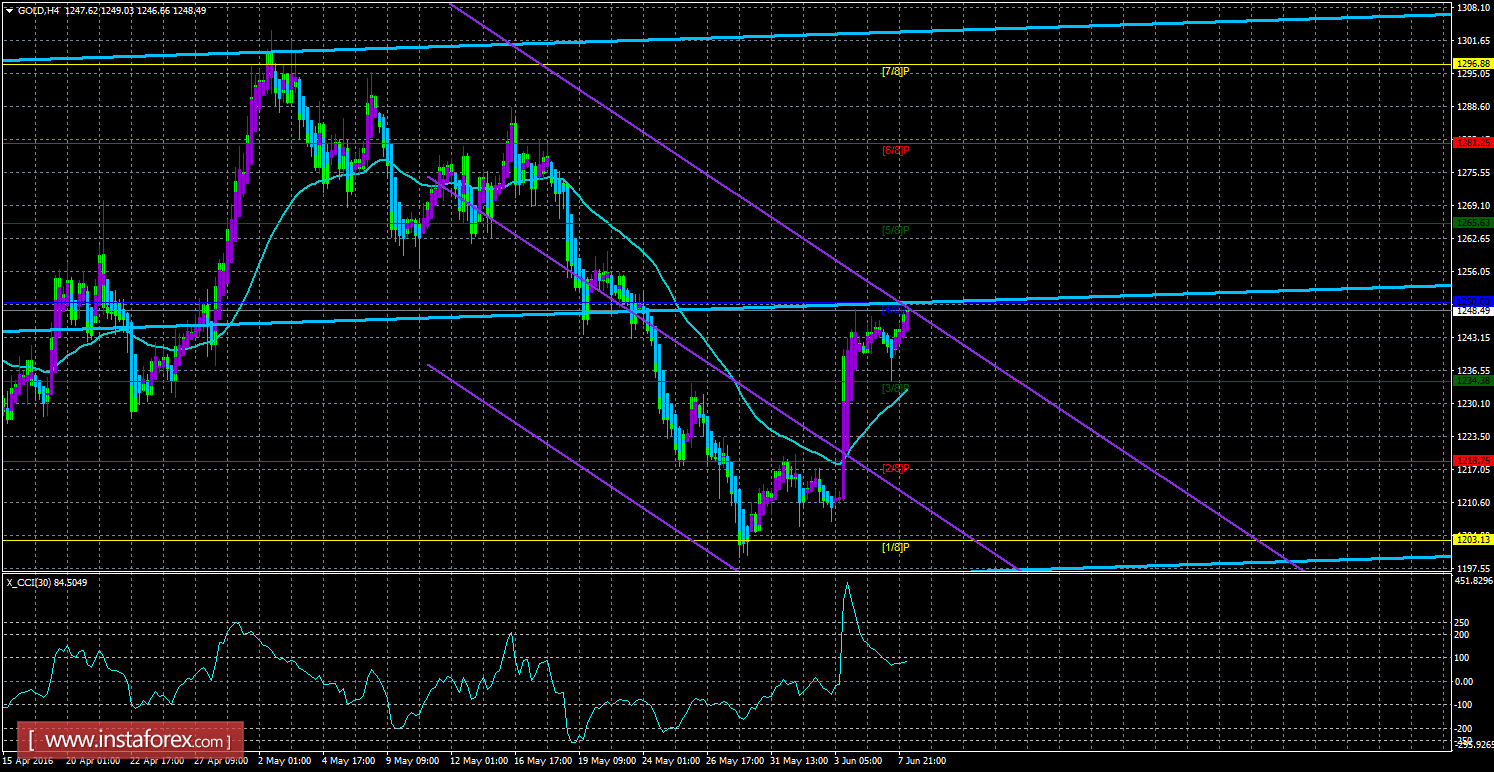Click the [7/8]P Murray level label
This screenshot has width=1494, height=772.
tap(895, 71)
